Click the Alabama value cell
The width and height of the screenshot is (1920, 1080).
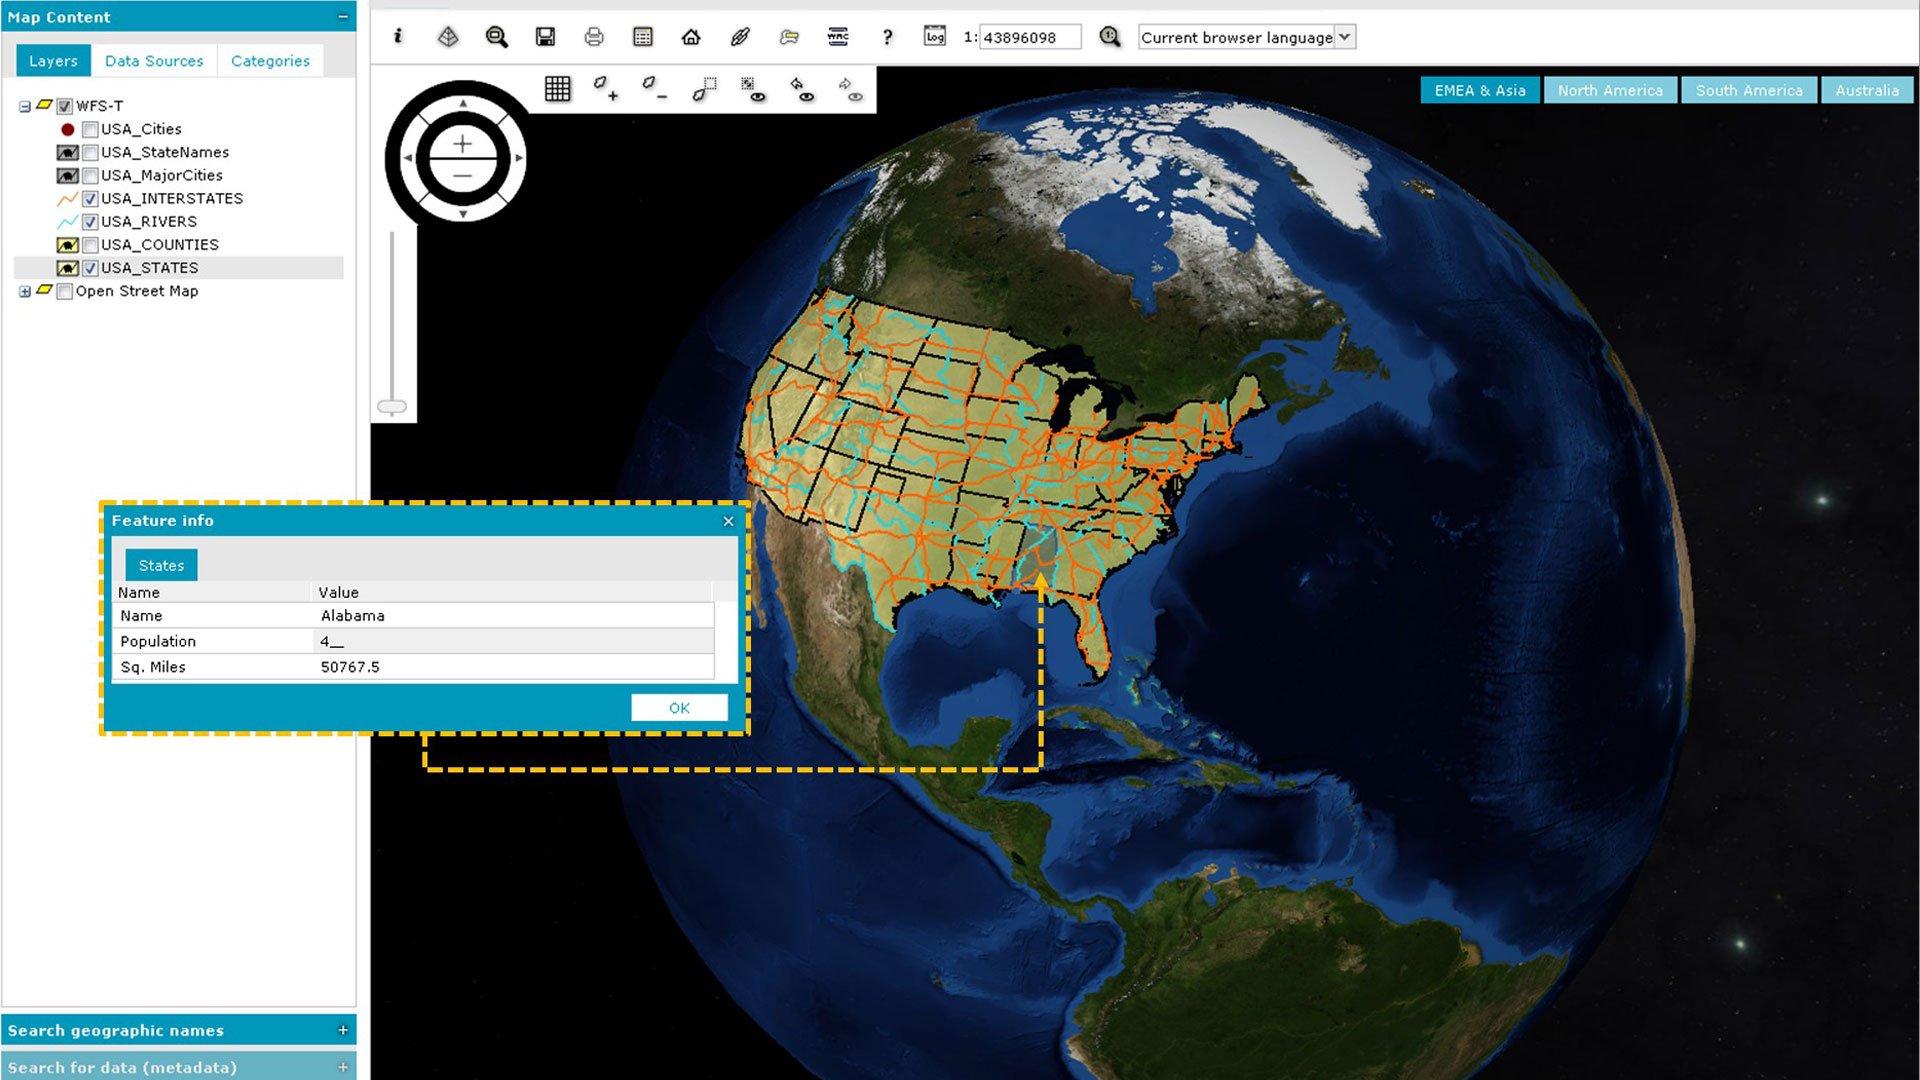pos(514,616)
